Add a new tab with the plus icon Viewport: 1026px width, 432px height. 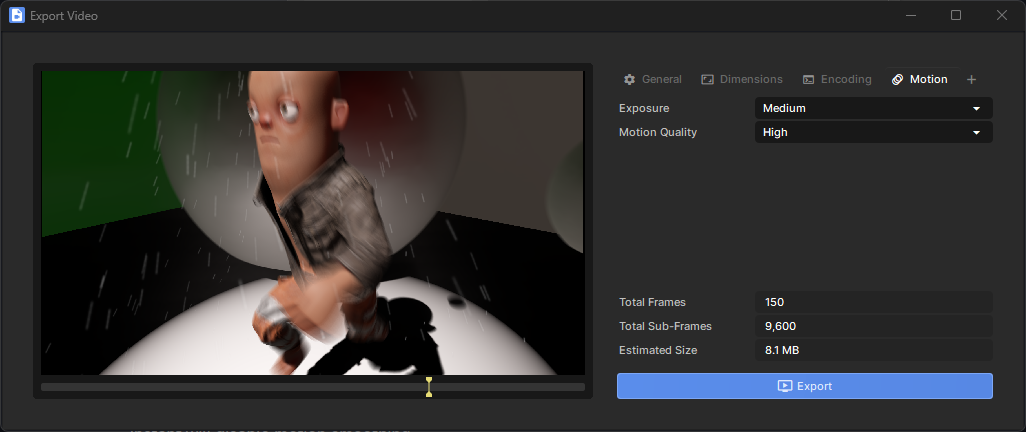971,79
